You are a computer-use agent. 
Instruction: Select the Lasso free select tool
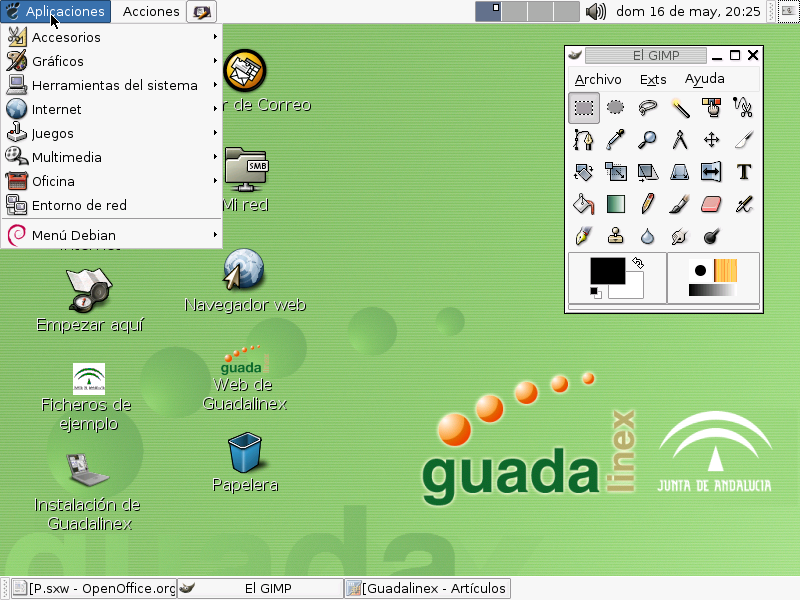pyautogui.click(x=648, y=107)
